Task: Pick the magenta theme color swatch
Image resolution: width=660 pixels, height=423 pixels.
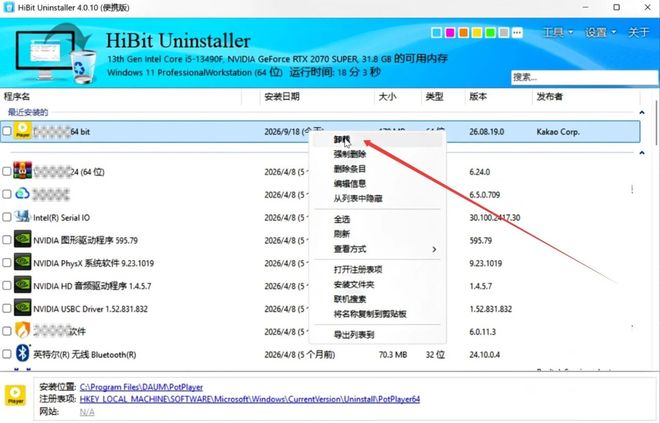Action: coord(450,32)
